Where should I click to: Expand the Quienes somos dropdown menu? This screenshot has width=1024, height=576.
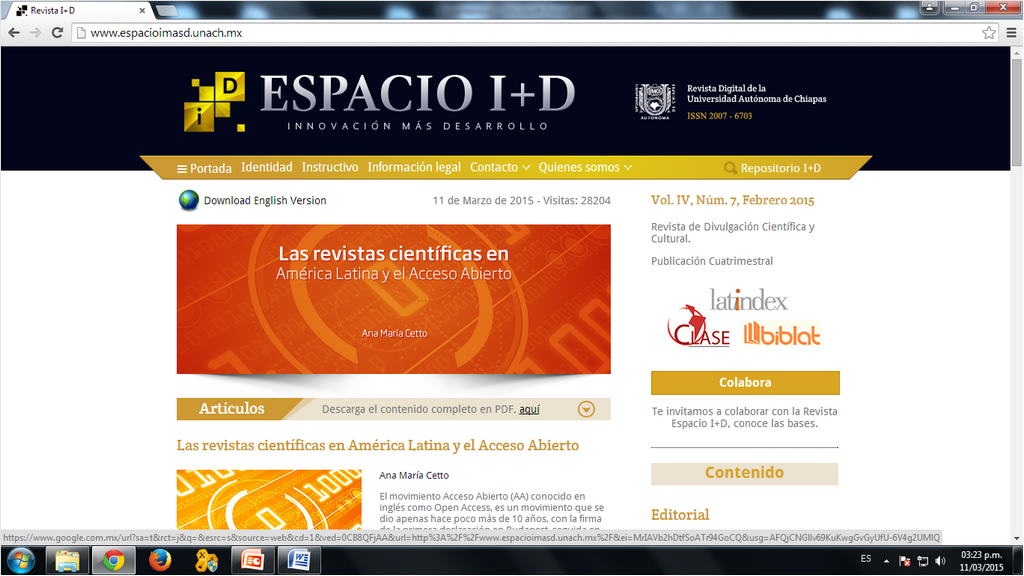[584, 167]
